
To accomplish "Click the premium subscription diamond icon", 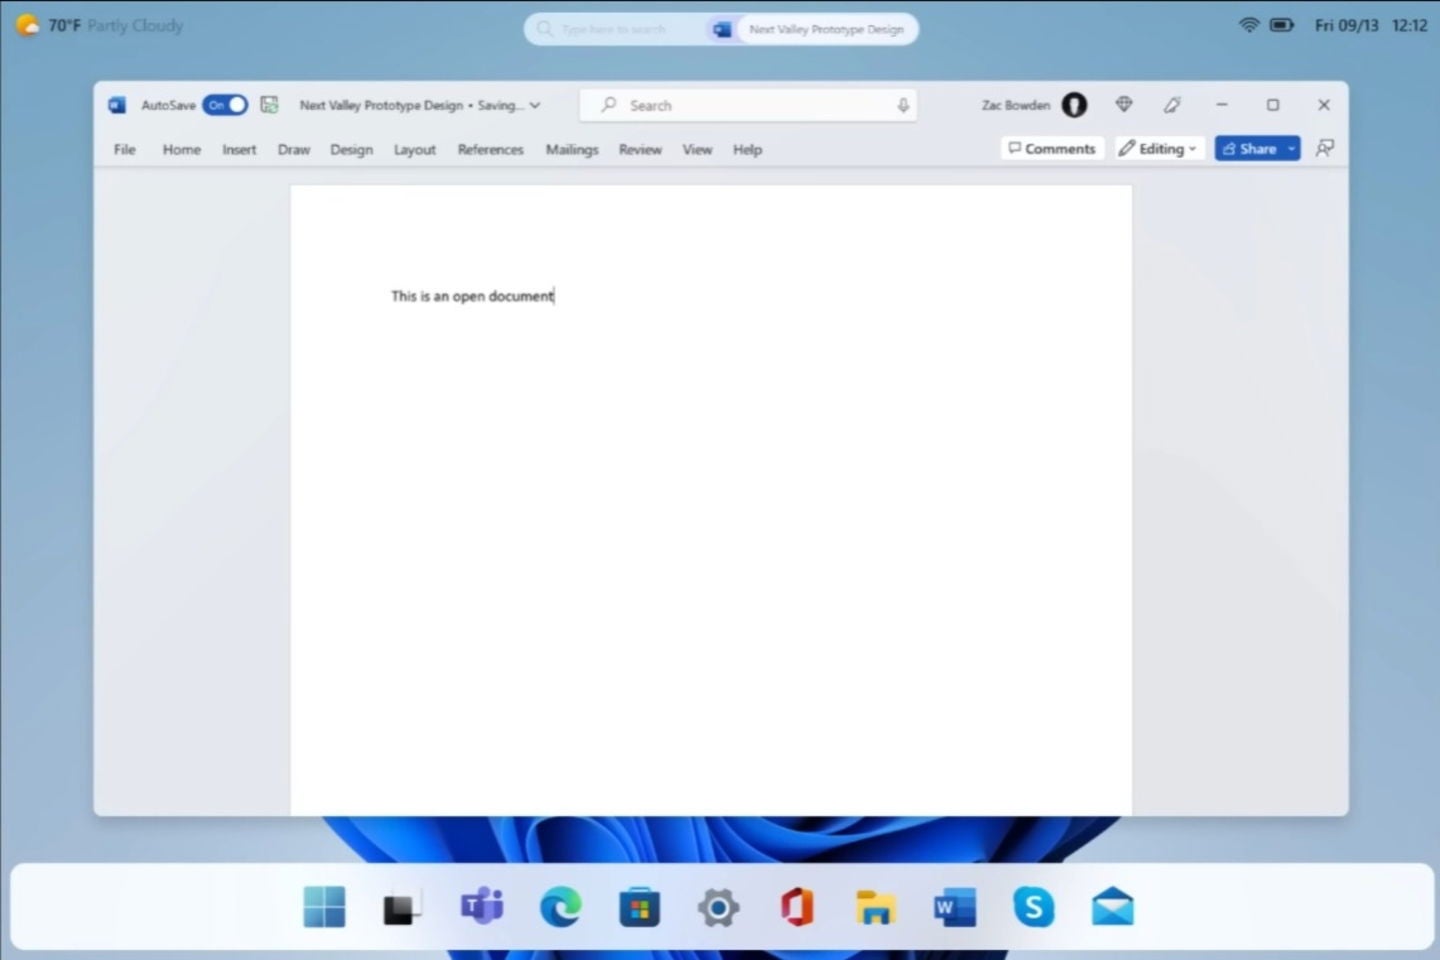I will pyautogui.click(x=1123, y=104).
